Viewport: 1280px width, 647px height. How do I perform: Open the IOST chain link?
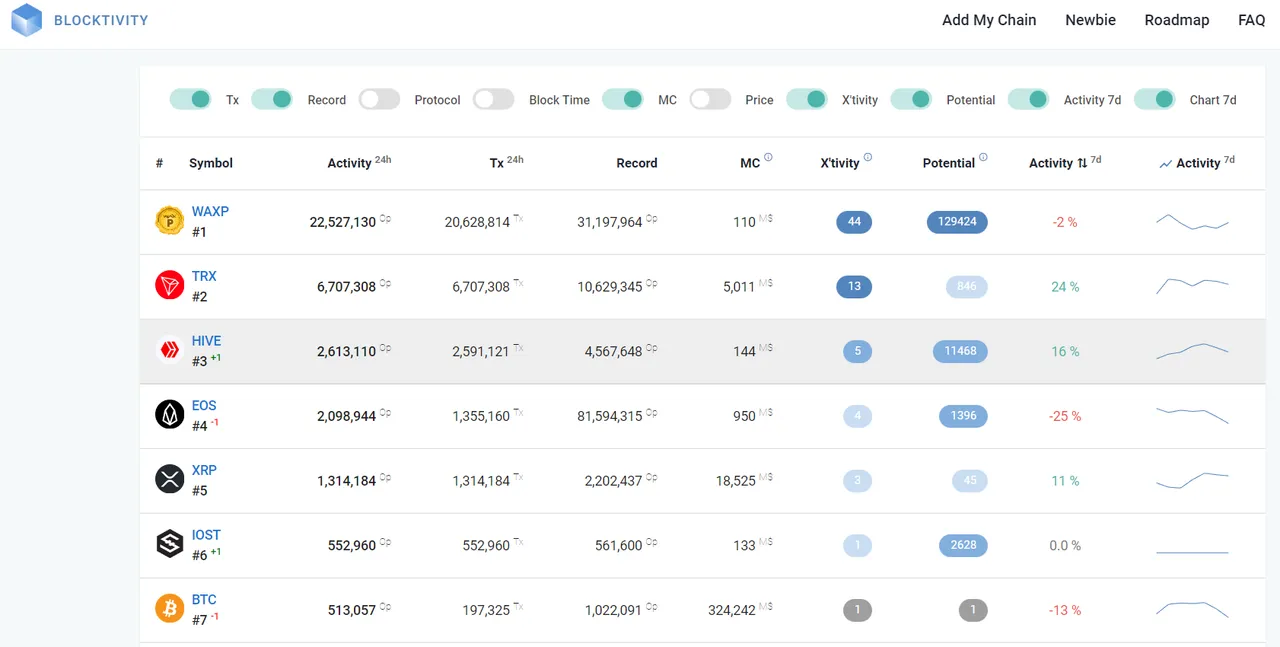(x=206, y=535)
